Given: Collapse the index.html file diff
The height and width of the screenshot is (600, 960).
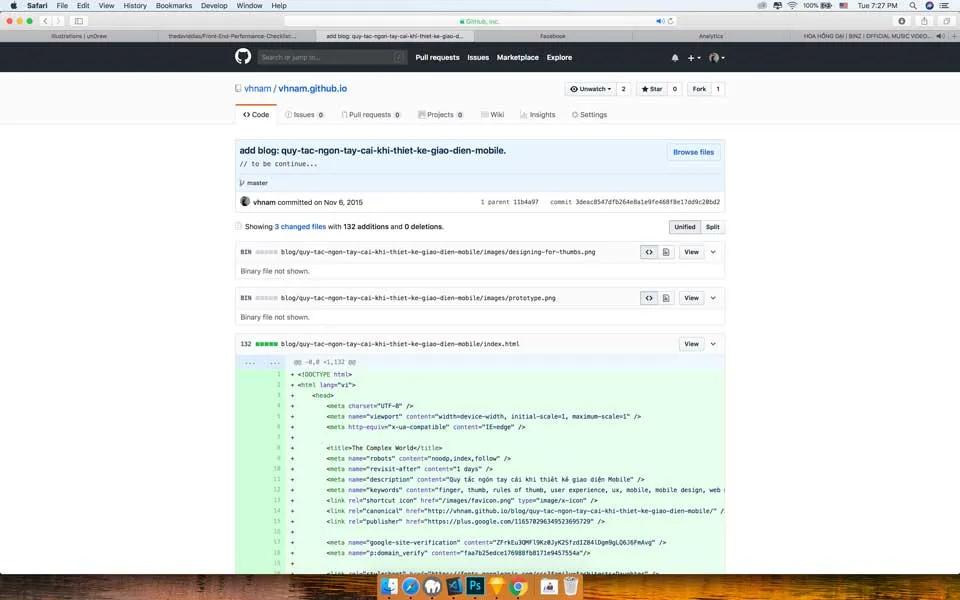Looking at the screenshot, I should 713,344.
